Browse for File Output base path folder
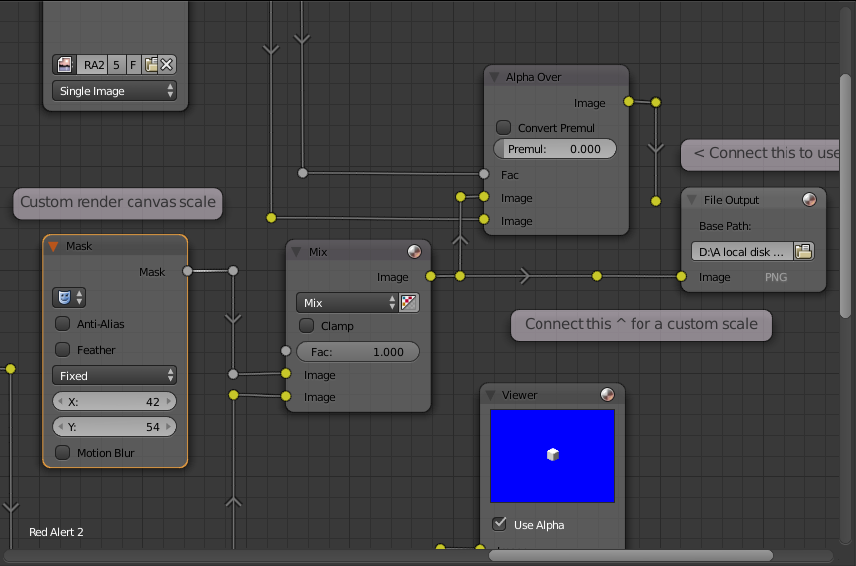The image size is (856, 566). (803, 251)
